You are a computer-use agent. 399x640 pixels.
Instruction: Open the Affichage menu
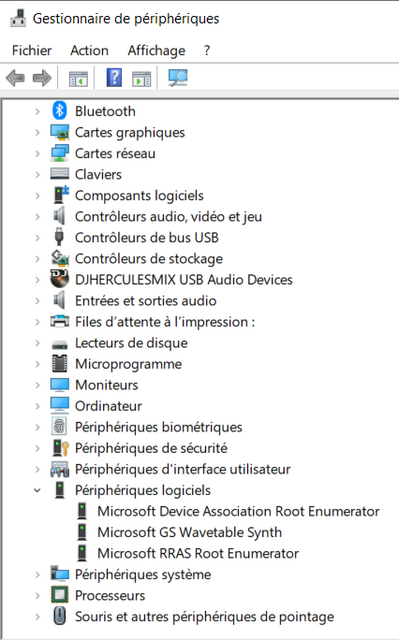point(156,50)
